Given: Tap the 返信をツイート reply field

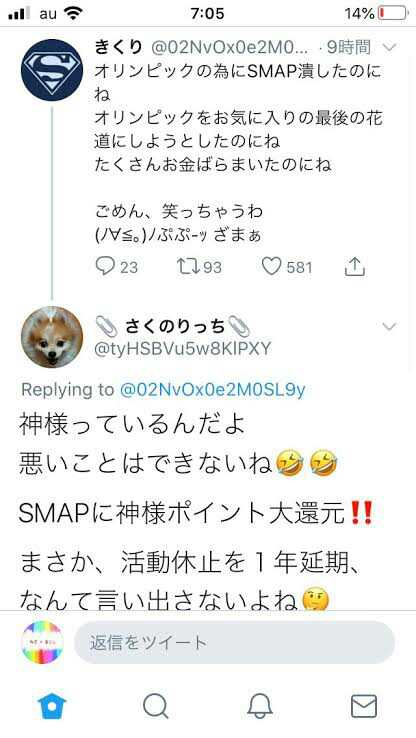Looking at the screenshot, I should 234,642.
